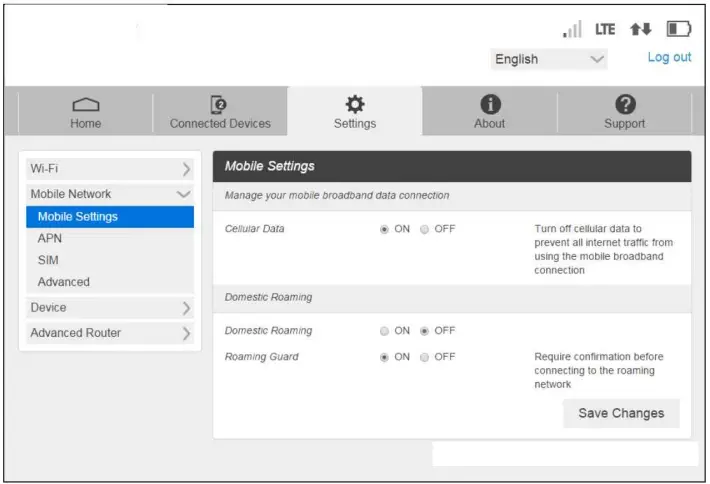Click the Settings gear icon

coord(355,106)
